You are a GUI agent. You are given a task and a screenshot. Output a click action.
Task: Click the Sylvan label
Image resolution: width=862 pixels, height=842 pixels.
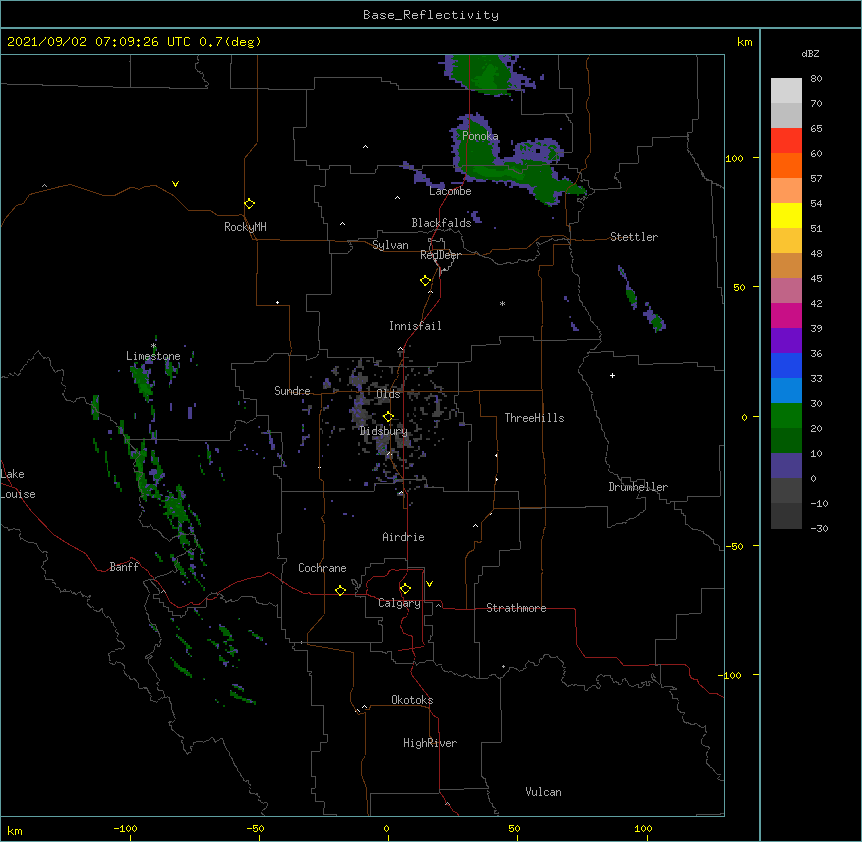[390, 245]
